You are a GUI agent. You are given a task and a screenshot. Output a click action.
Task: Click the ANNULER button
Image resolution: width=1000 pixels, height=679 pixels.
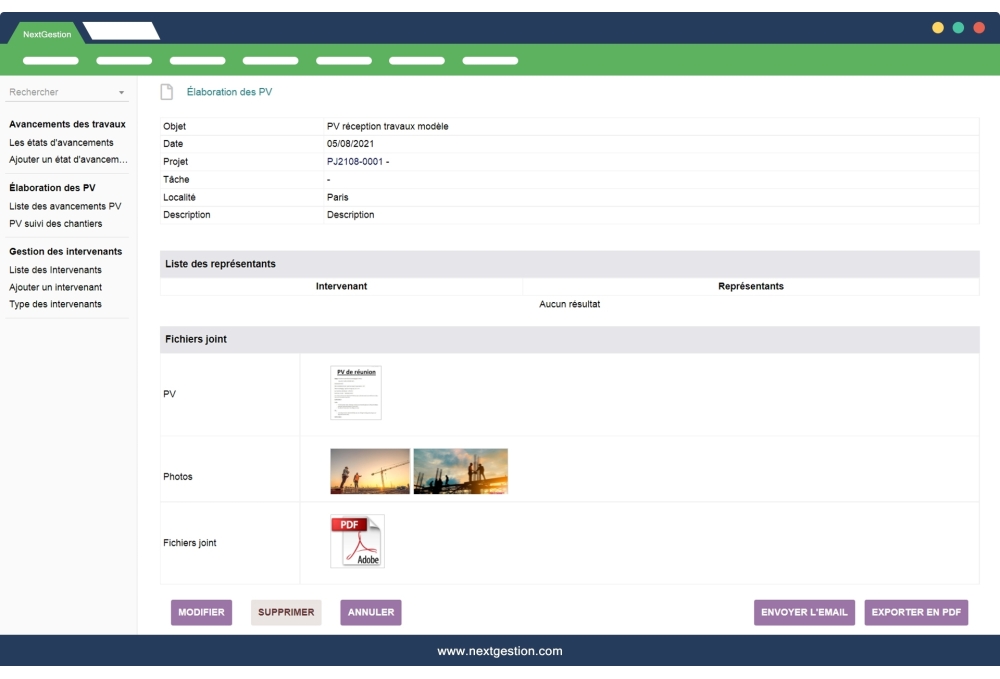tap(371, 613)
